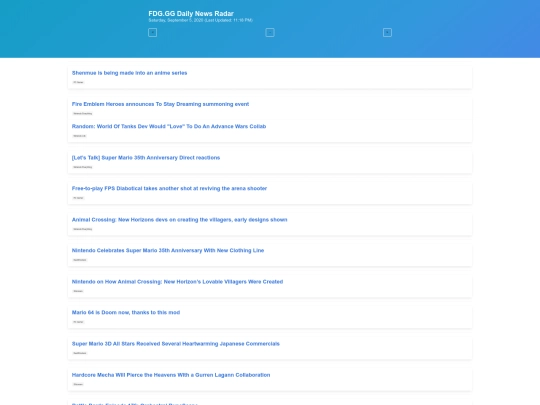Click source tag under Clothing Line headline
Image resolution: width=540 pixels, height=405 pixels.
pyautogui.click(x=80, y=260)
